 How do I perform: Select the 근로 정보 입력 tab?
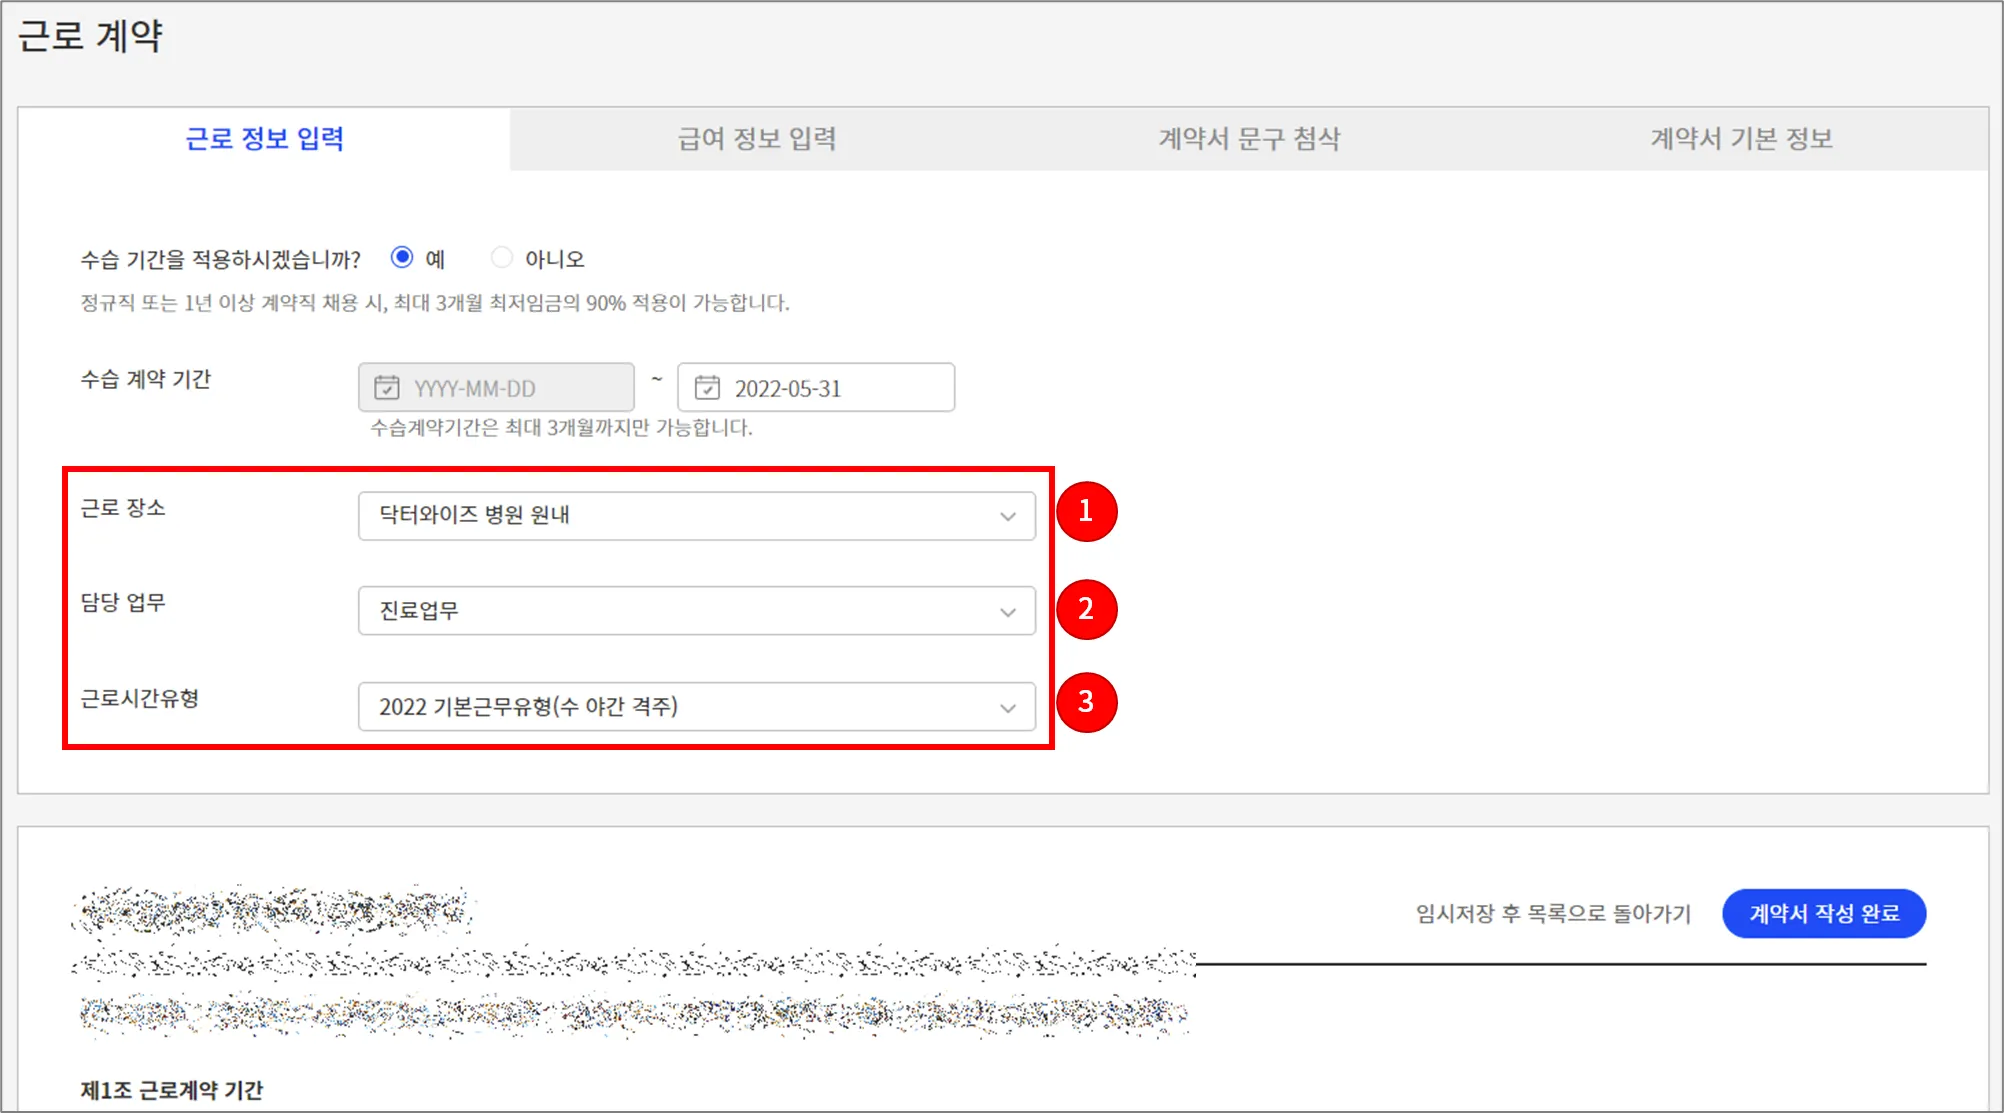265,139
